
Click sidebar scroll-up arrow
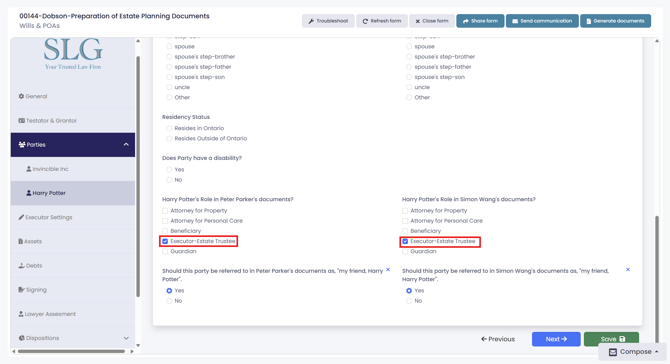tap(138, 41)
